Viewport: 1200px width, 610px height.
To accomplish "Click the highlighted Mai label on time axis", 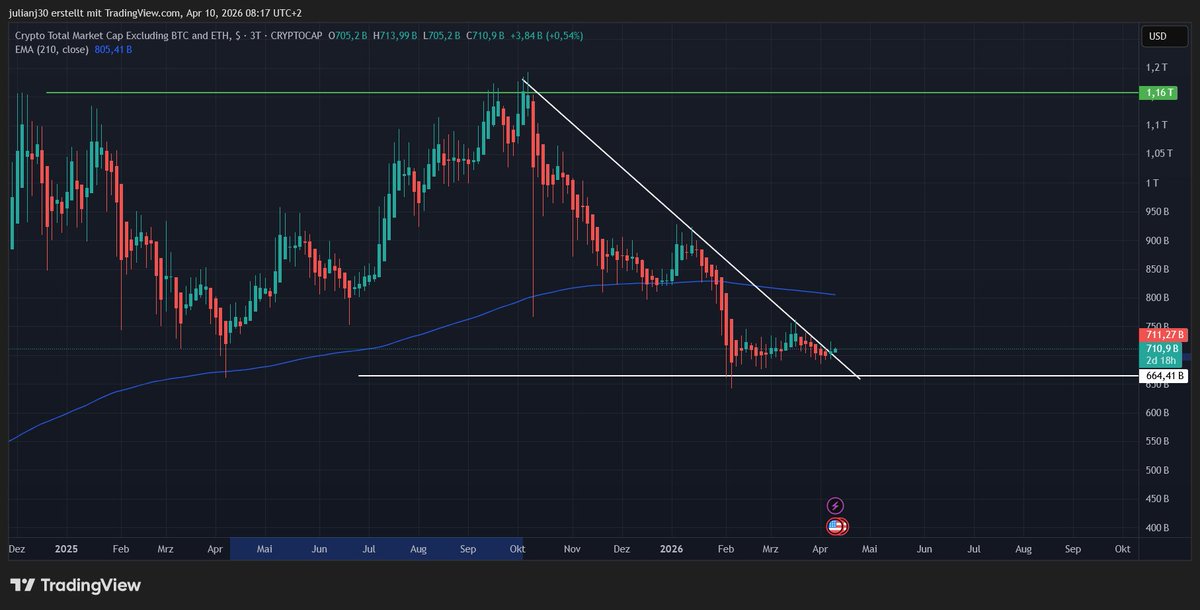I will tap(265, 549).
